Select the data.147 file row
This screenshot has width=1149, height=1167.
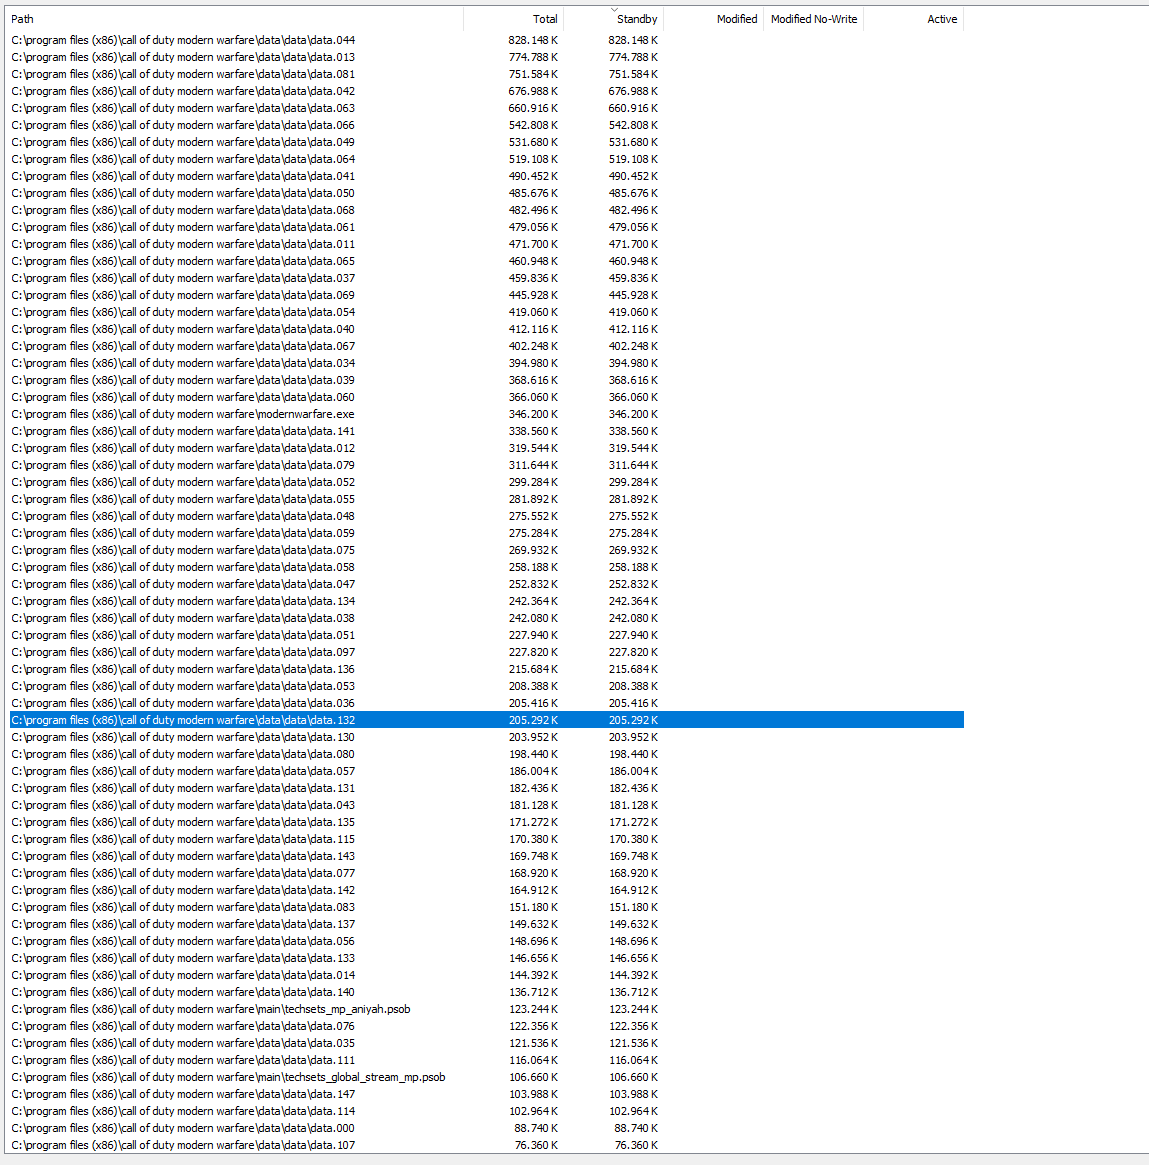pyautogui.click(x=487, y=1094)
